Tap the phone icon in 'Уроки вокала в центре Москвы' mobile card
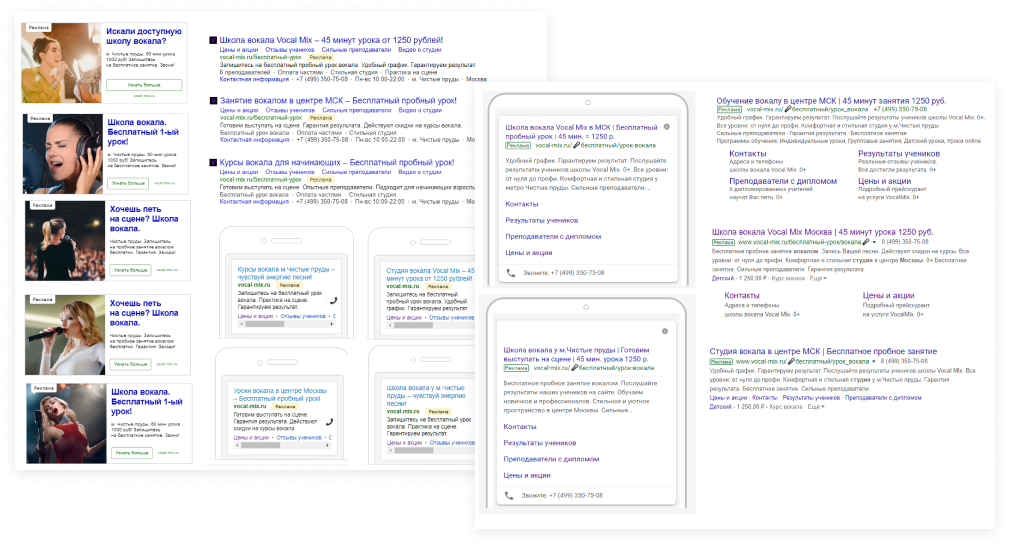The height and width of the screenshot is (547, 1010). point(329,423)
